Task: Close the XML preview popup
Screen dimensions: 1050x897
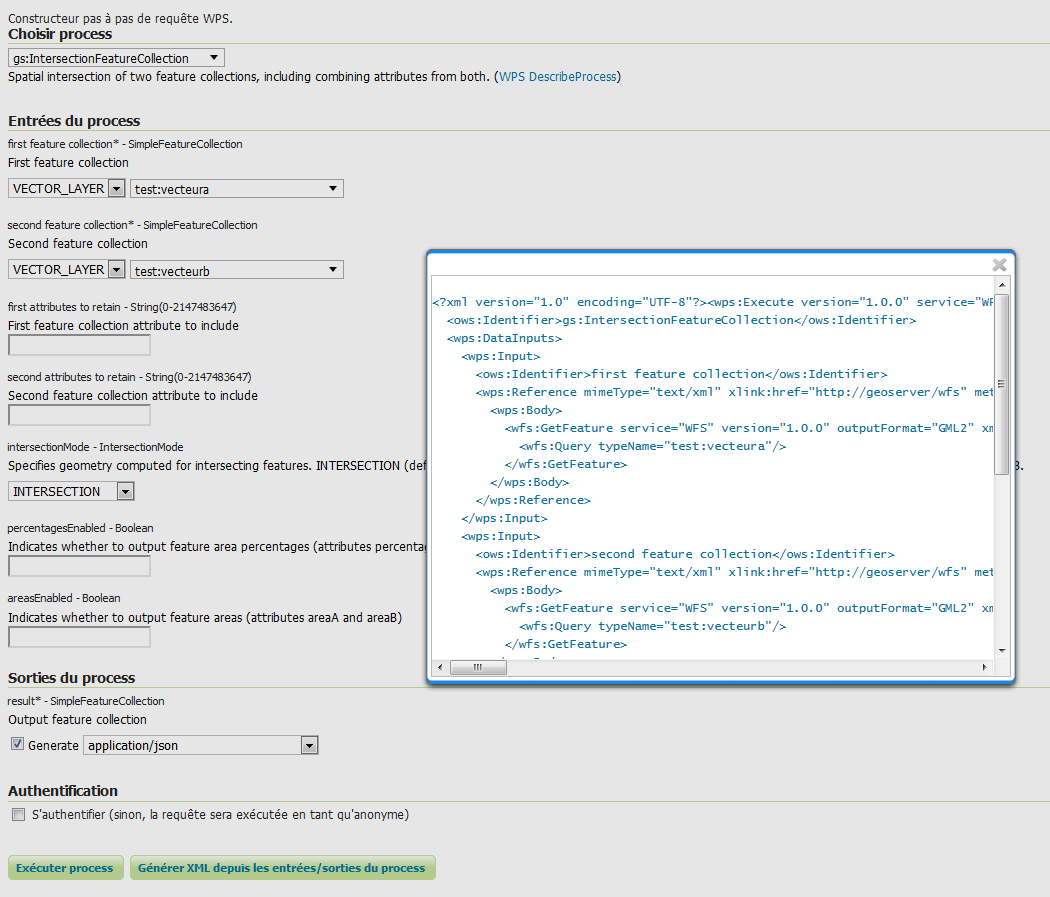Action: pyautogui.click(x=999, y=265)
